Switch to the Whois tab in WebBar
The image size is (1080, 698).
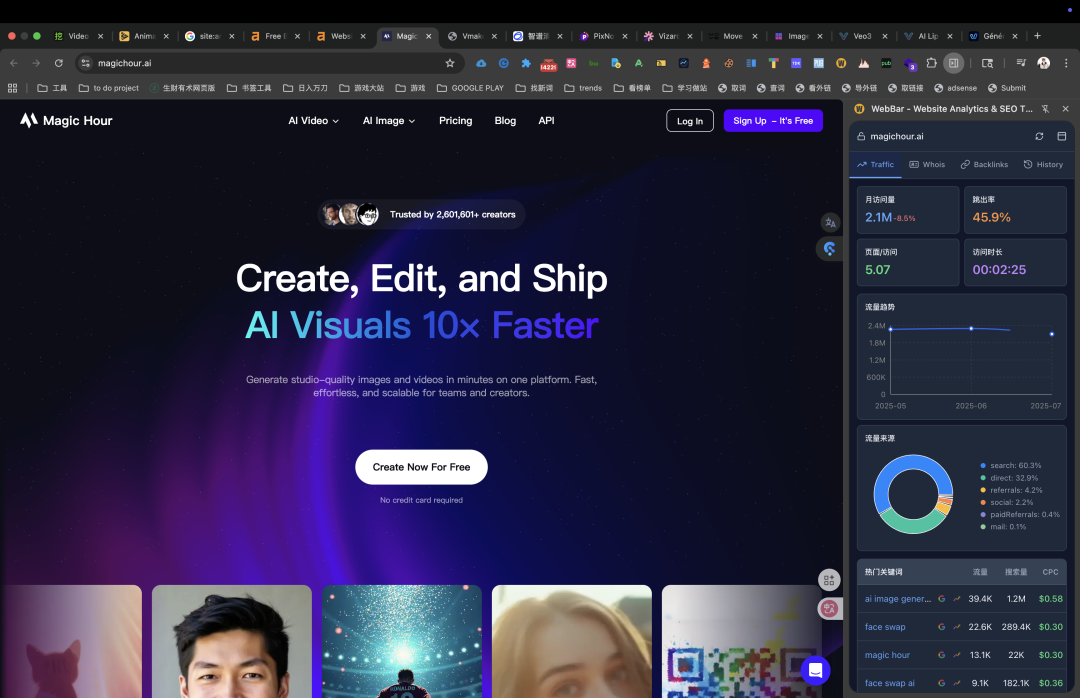(x=927, y=165)
